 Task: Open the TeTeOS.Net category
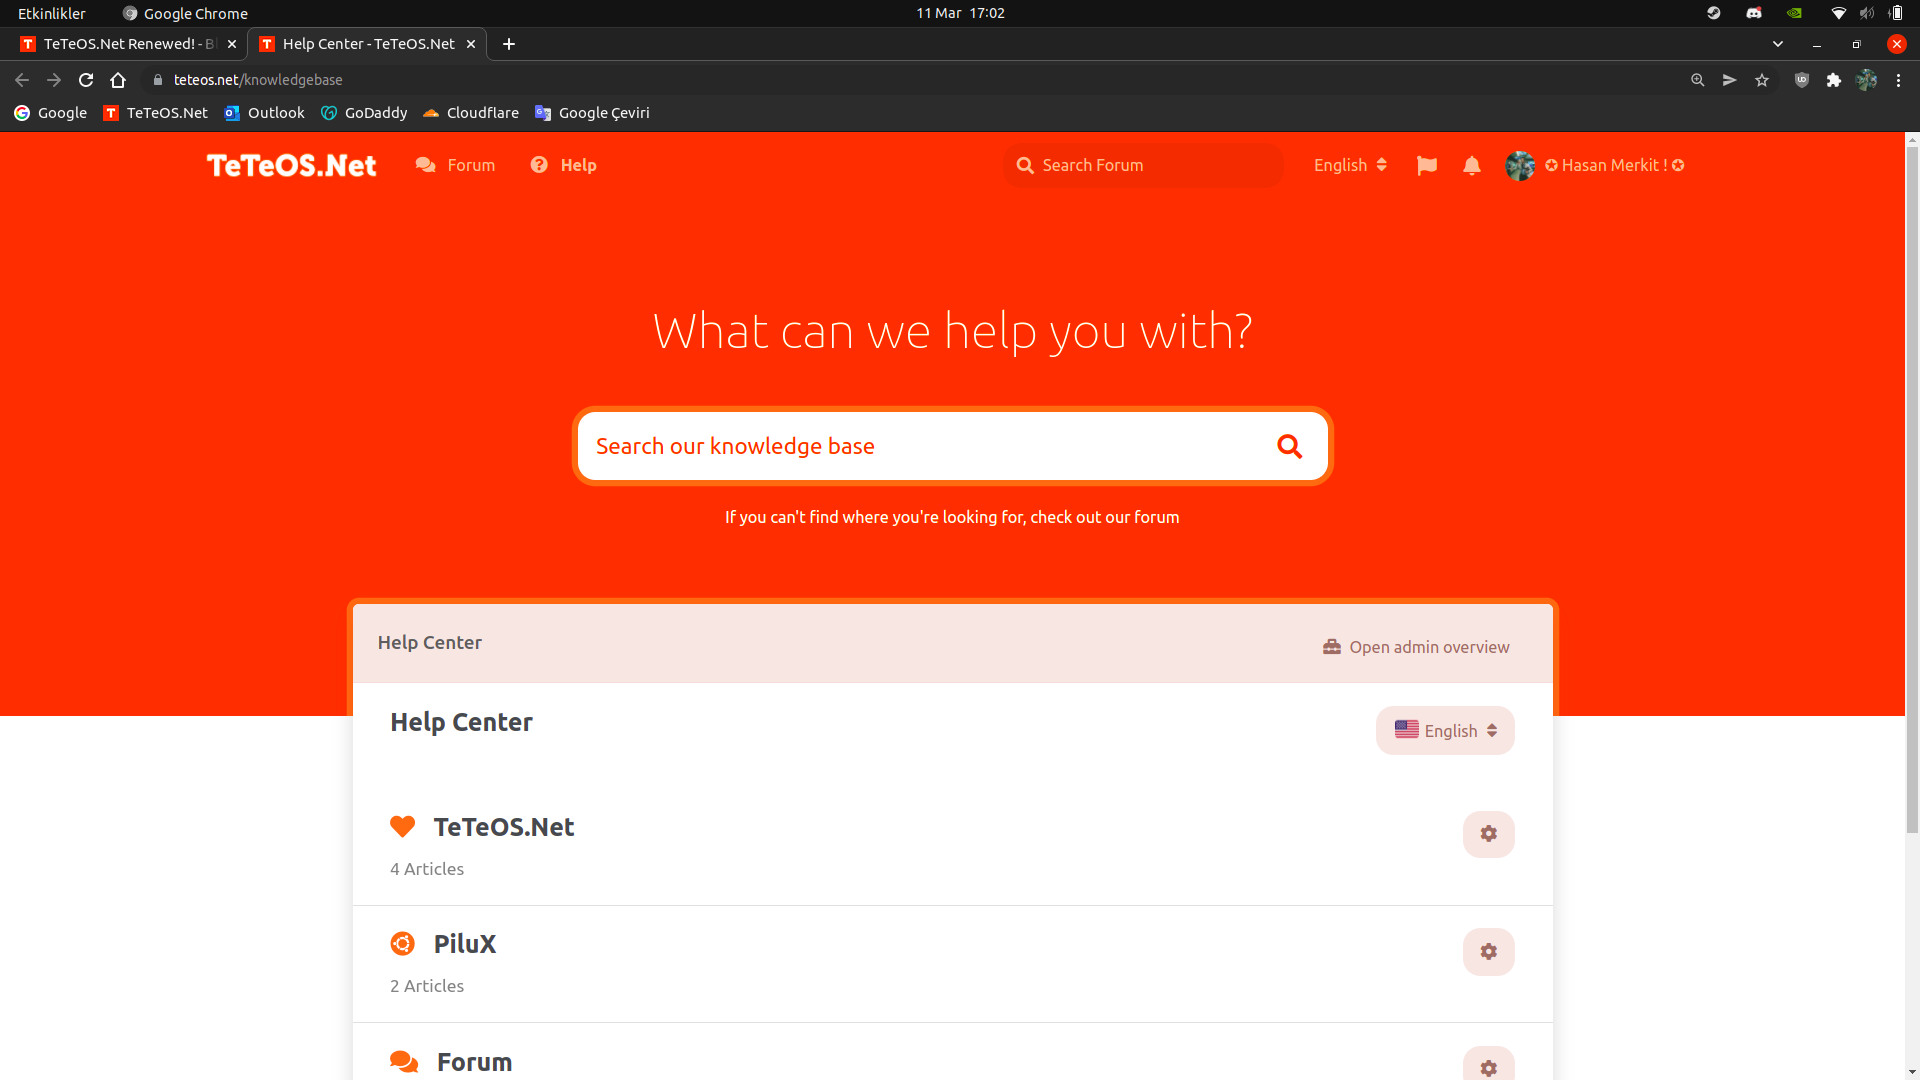503,827
